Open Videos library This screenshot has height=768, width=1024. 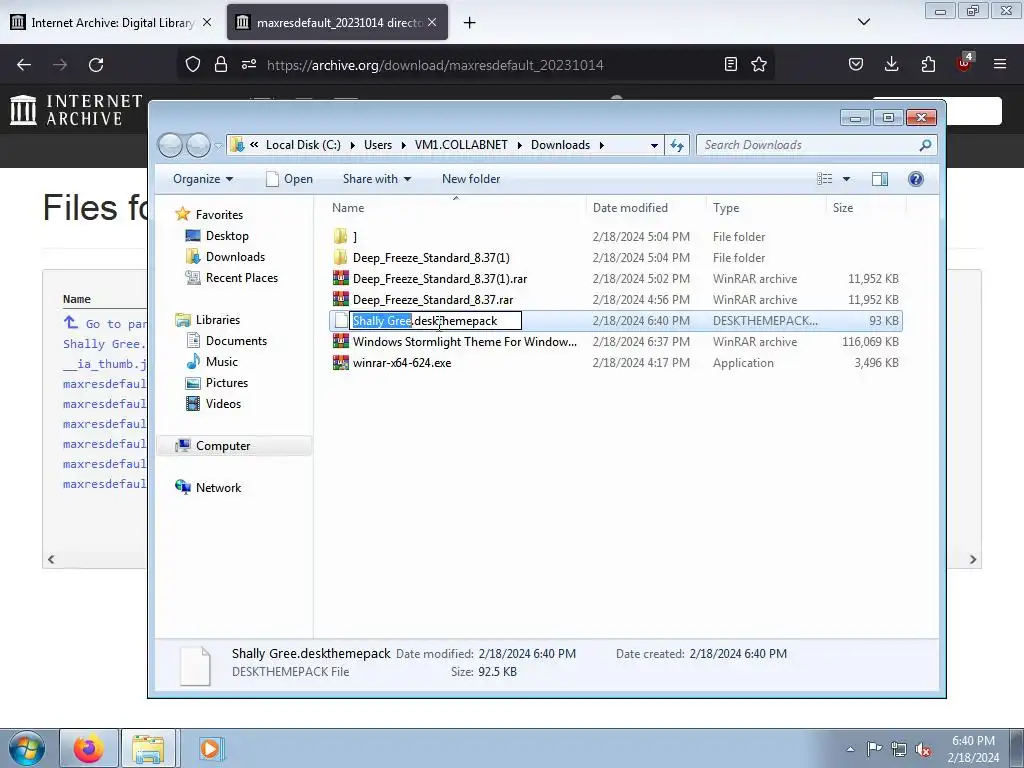pyautogui.click(x=214, y=404)
